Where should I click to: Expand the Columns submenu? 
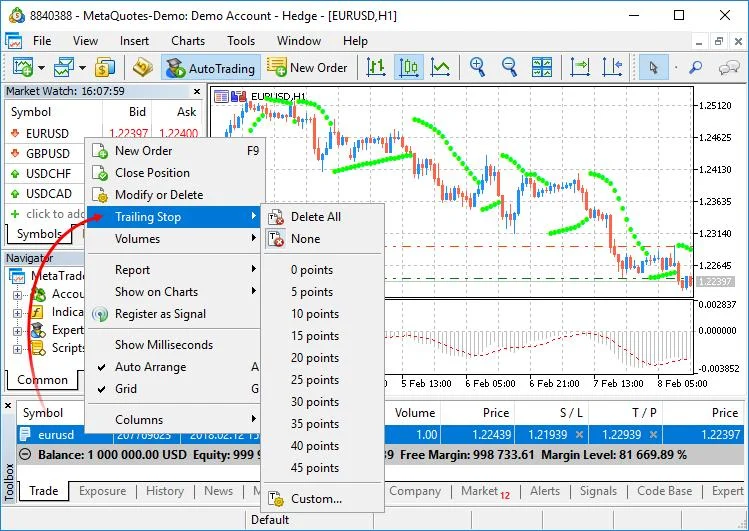pos(174,420)
